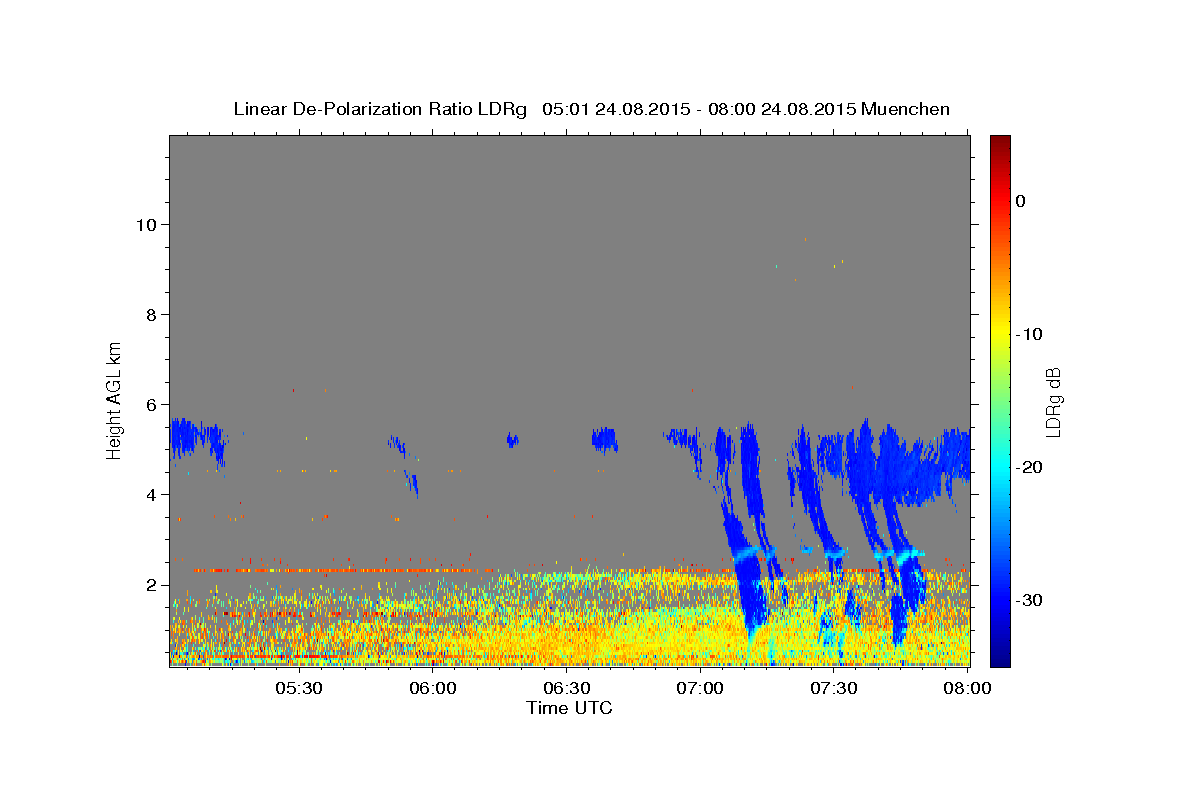Click the height tick label '4'
This screenshot has width=1200, height=800.
point(152,494)
